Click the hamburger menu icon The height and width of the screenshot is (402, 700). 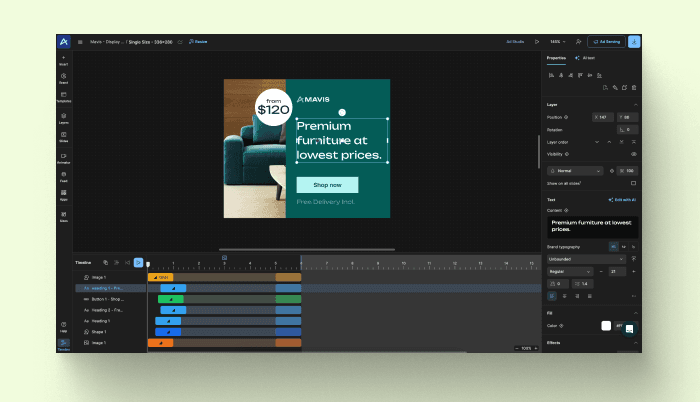coord(80,42)
